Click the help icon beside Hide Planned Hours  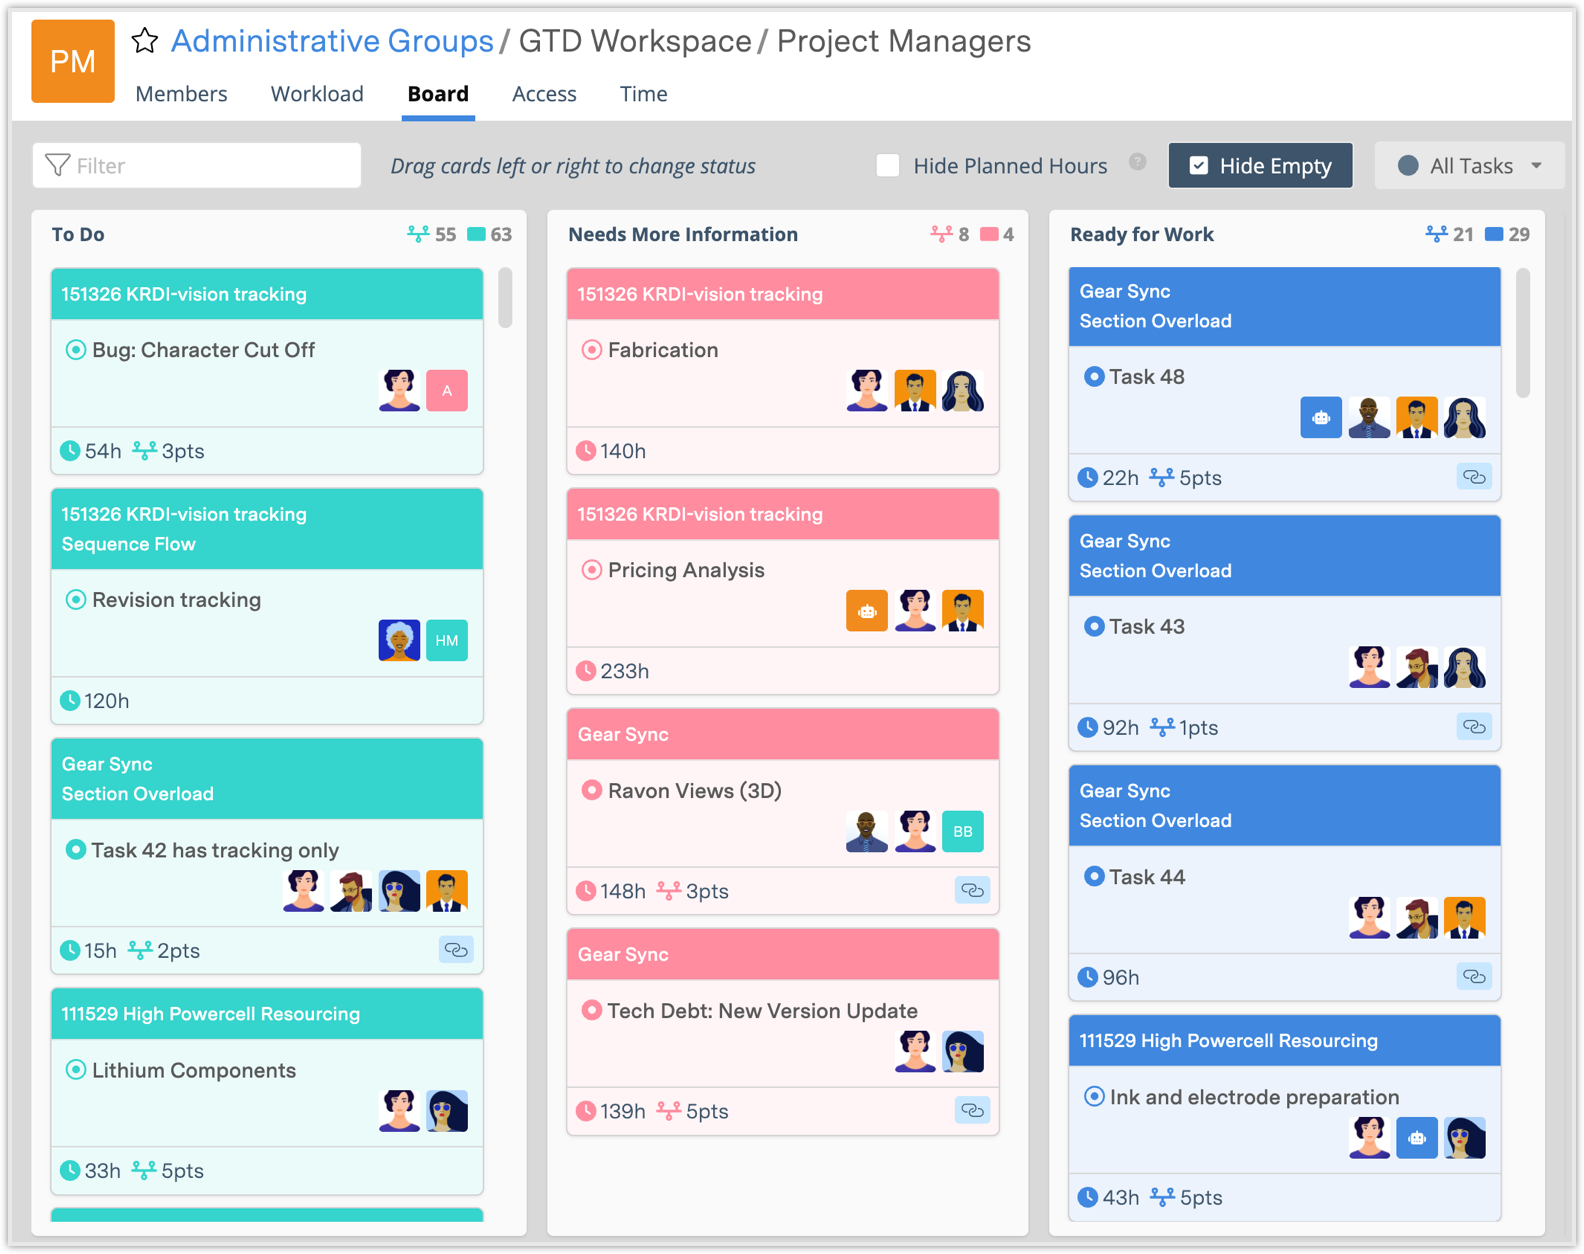click(x=1137, y=162)
